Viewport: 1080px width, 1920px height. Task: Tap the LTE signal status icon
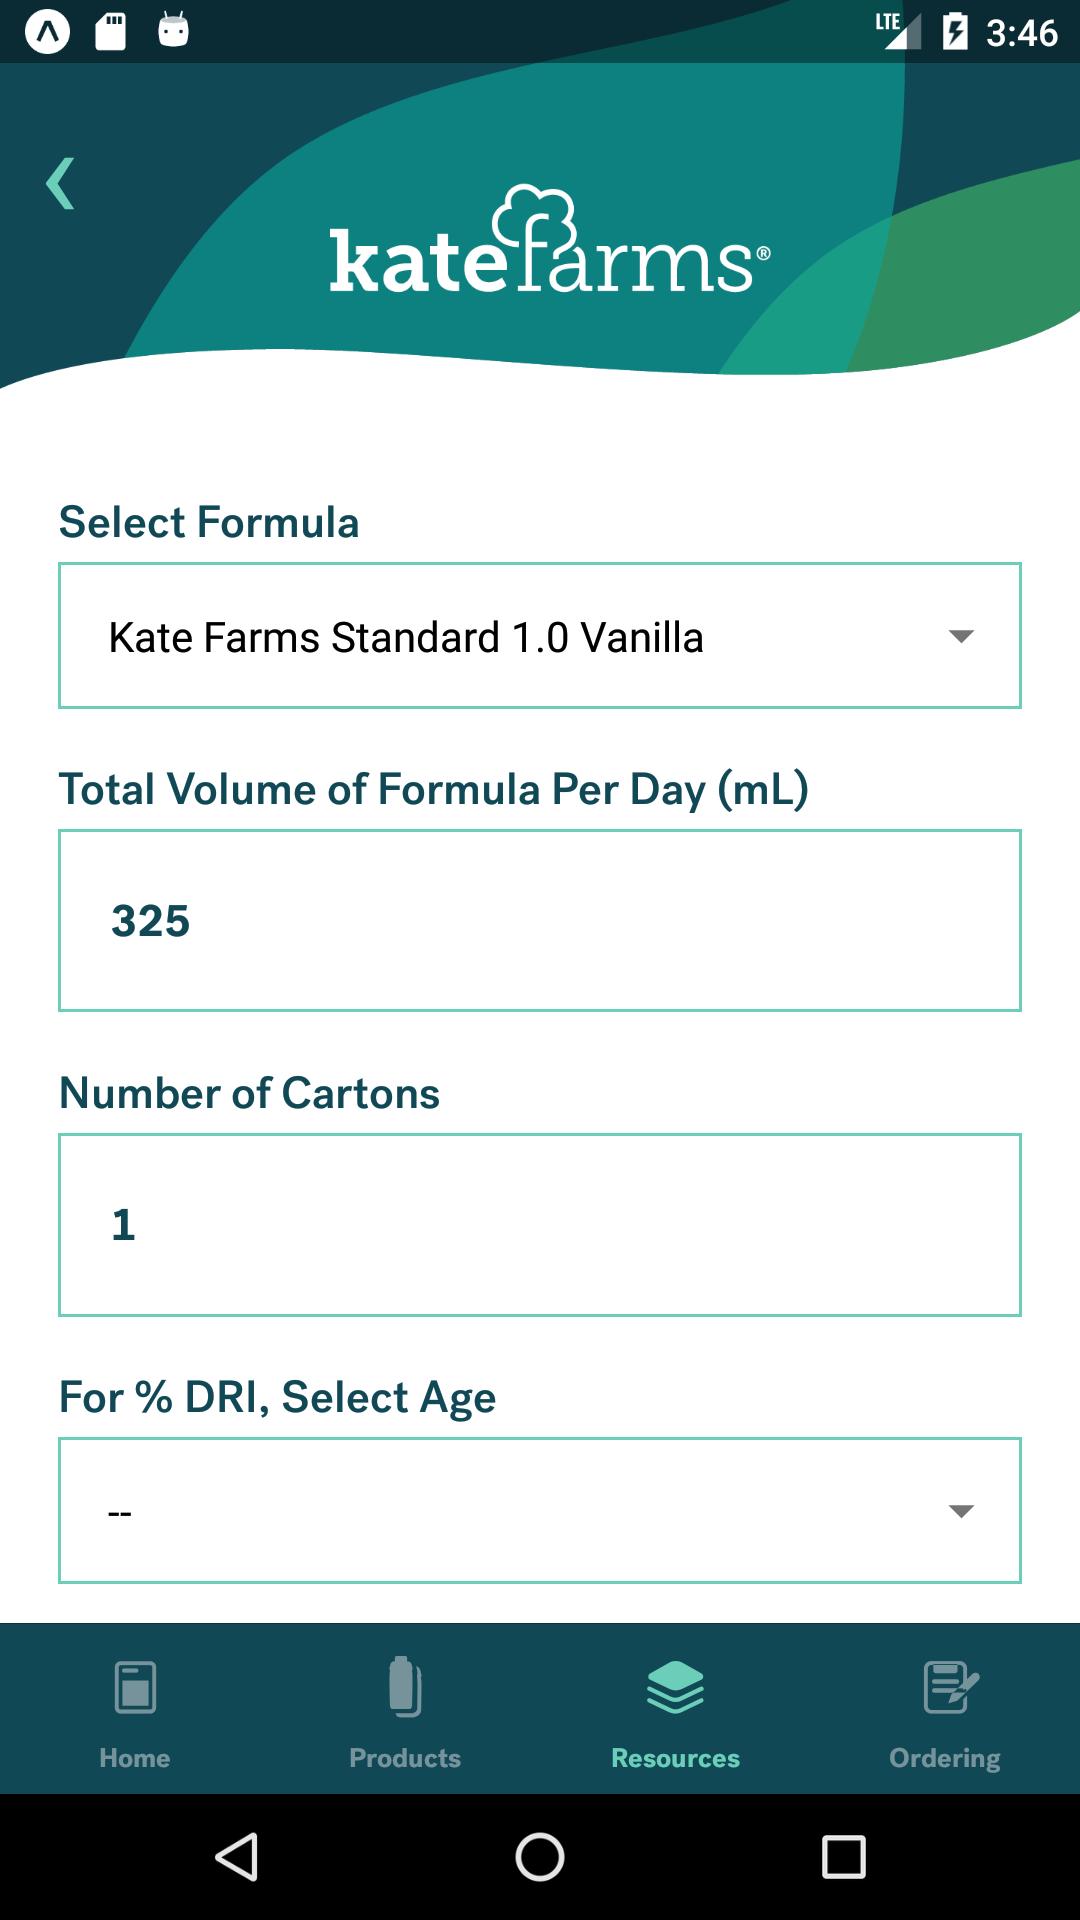tap(897, 31)
